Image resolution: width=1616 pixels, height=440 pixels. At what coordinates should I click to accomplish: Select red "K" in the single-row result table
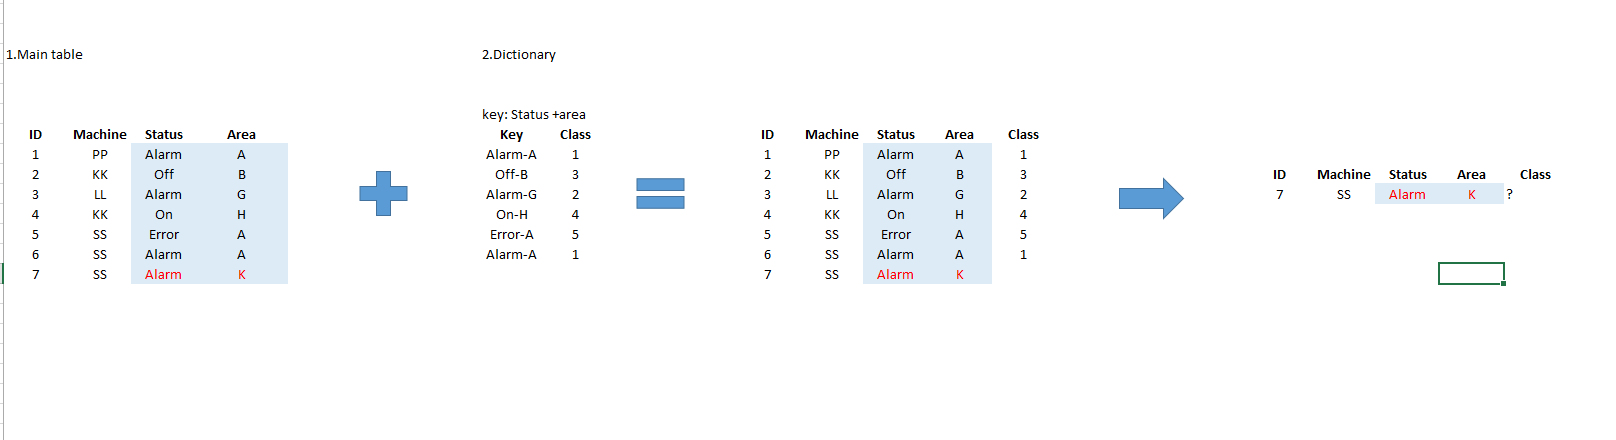(x=1471, y=195)
